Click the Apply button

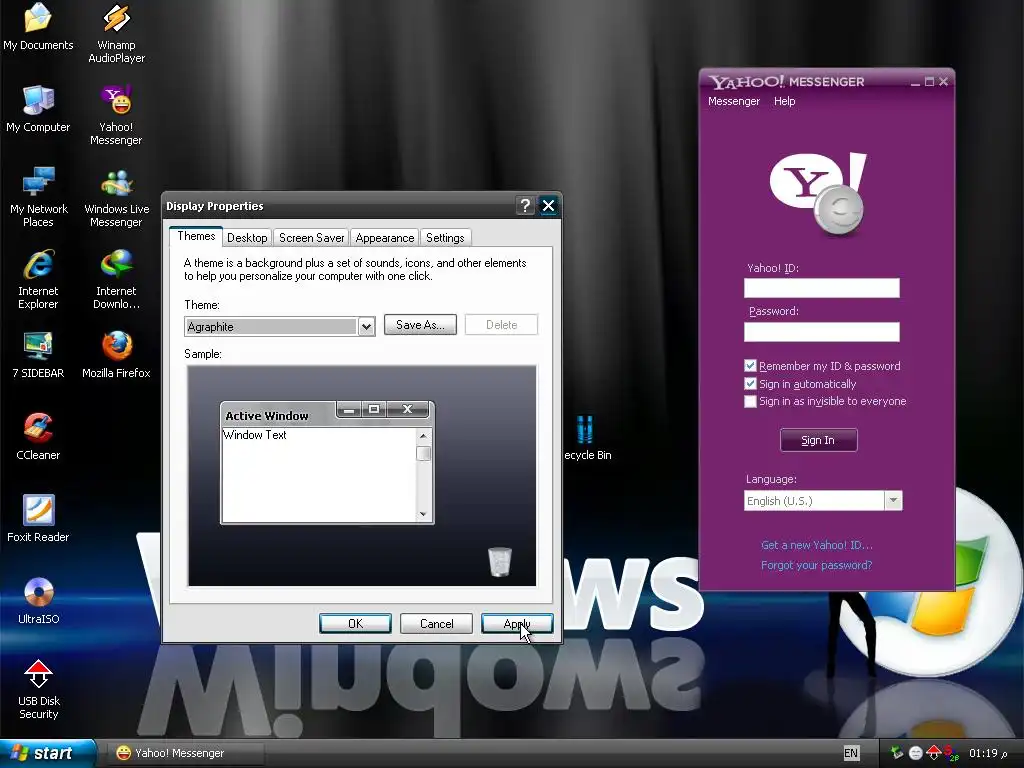click(517, 624)
